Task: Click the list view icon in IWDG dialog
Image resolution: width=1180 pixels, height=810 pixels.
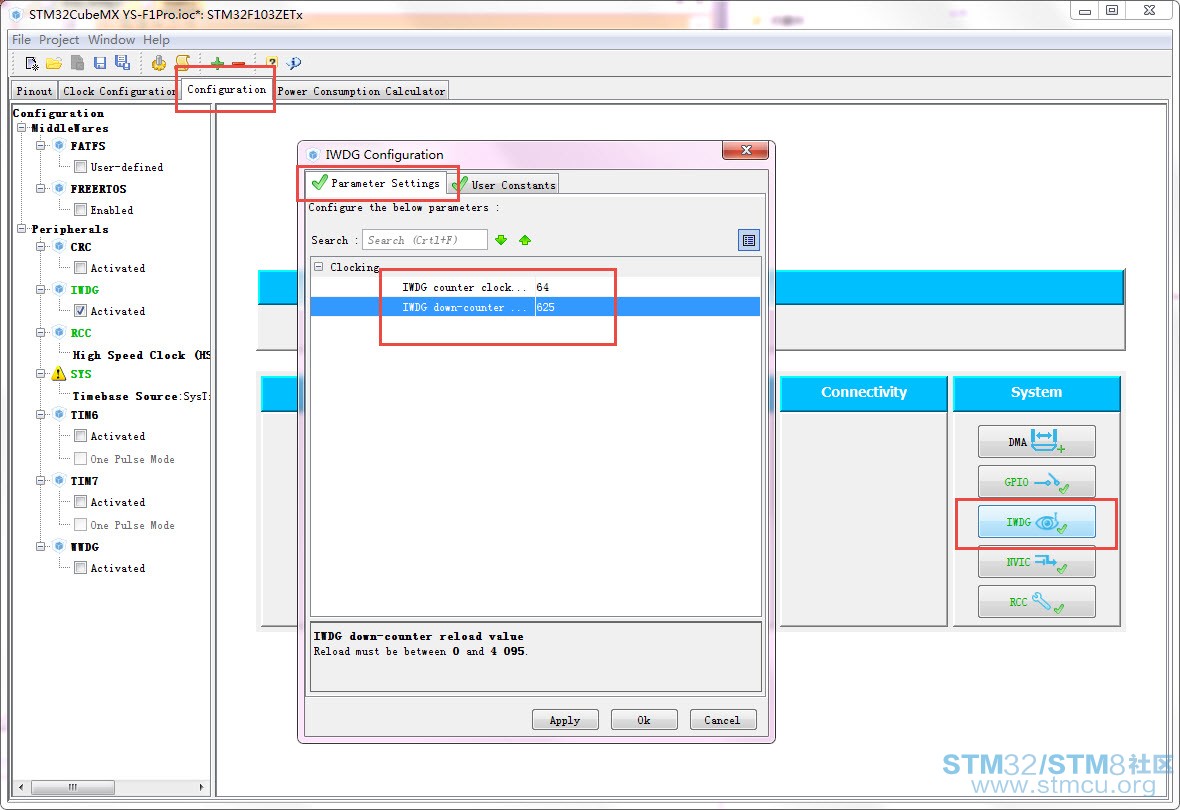Action: tap(749, 240)
